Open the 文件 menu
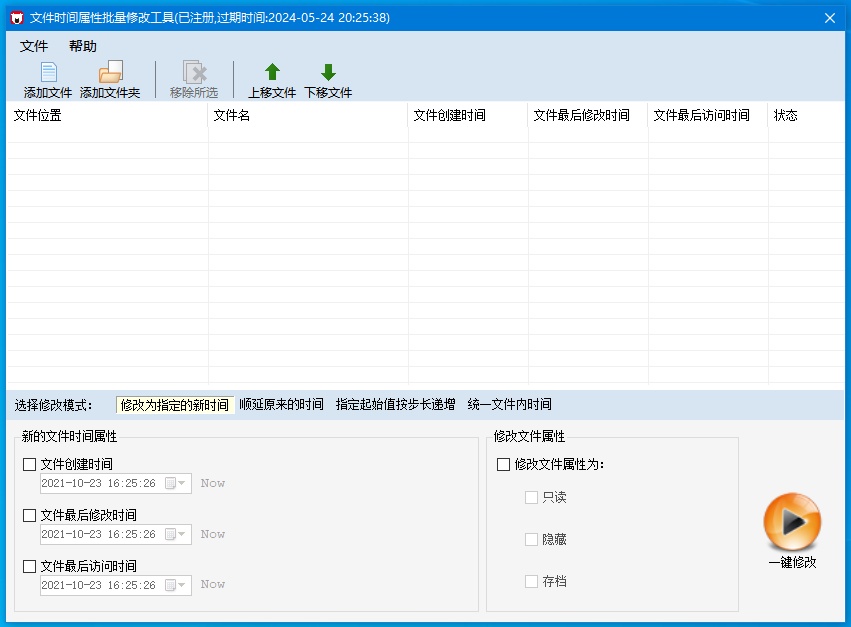The width and height of the screenshot is (851, 627). [34, 46]
